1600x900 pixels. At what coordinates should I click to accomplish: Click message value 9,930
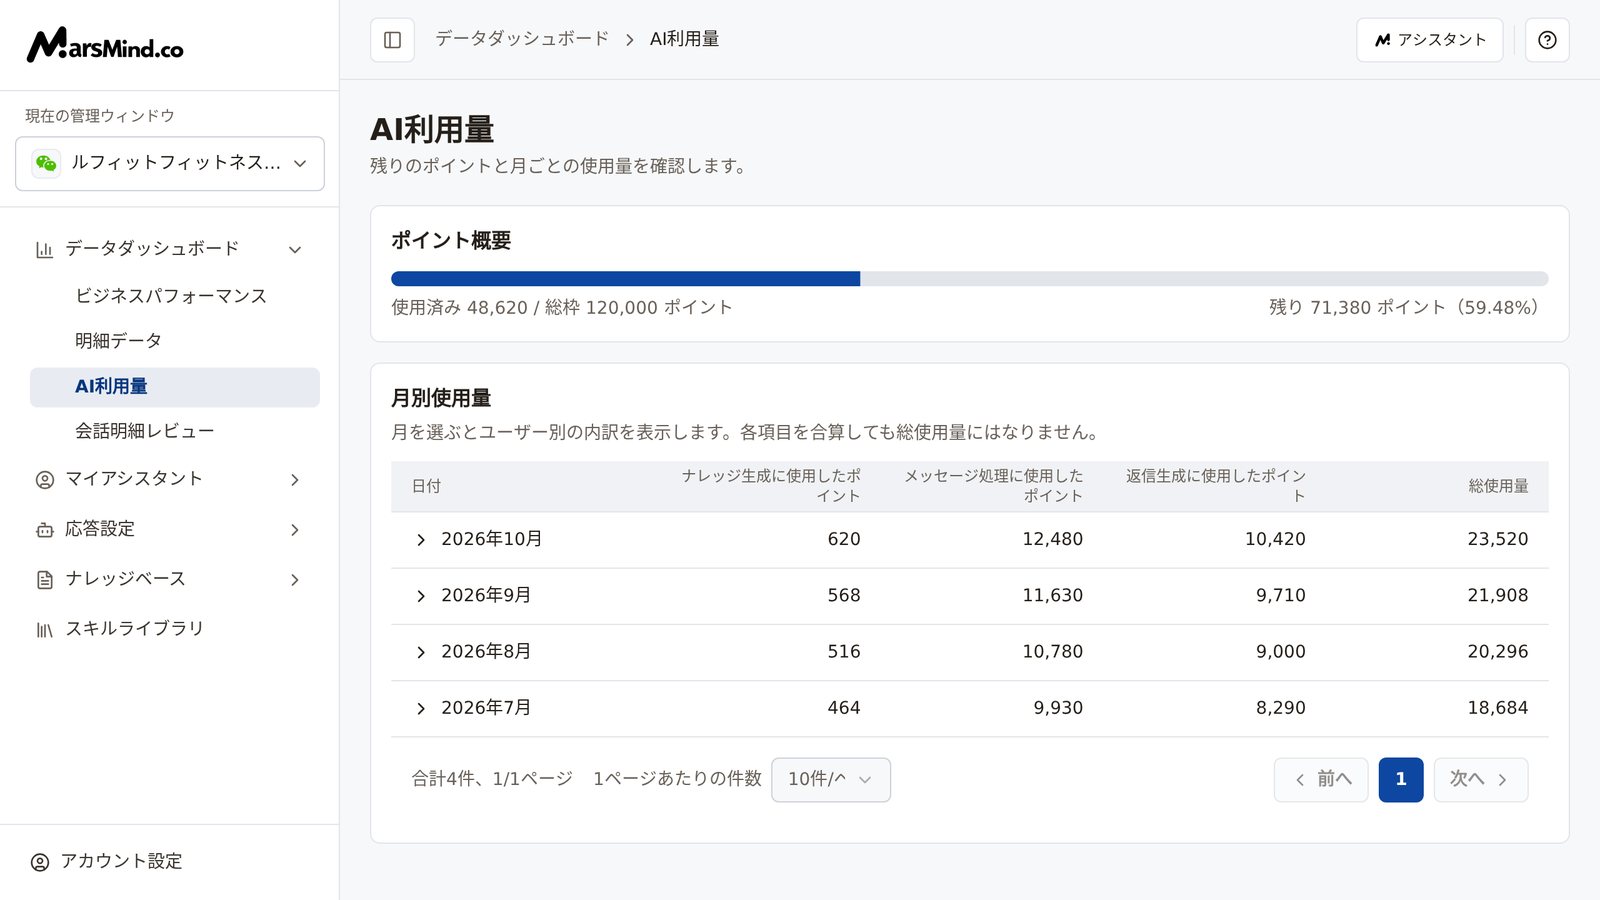(x=1058, y=707)
